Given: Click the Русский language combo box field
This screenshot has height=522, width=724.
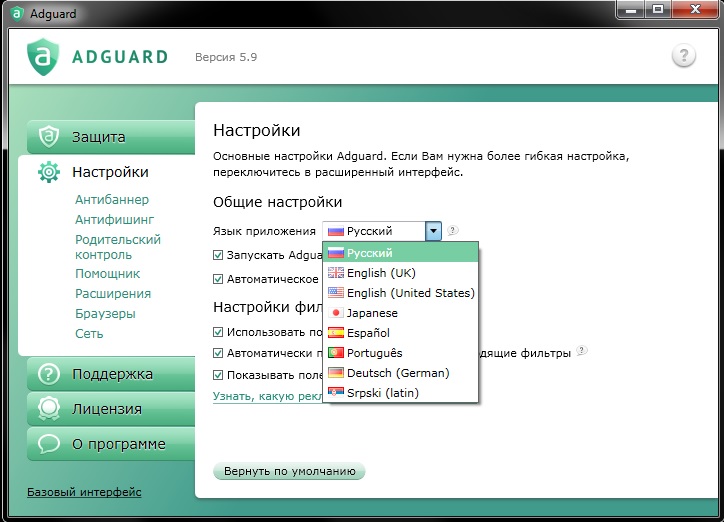Looking at the screenshot, I should point(381,231).
